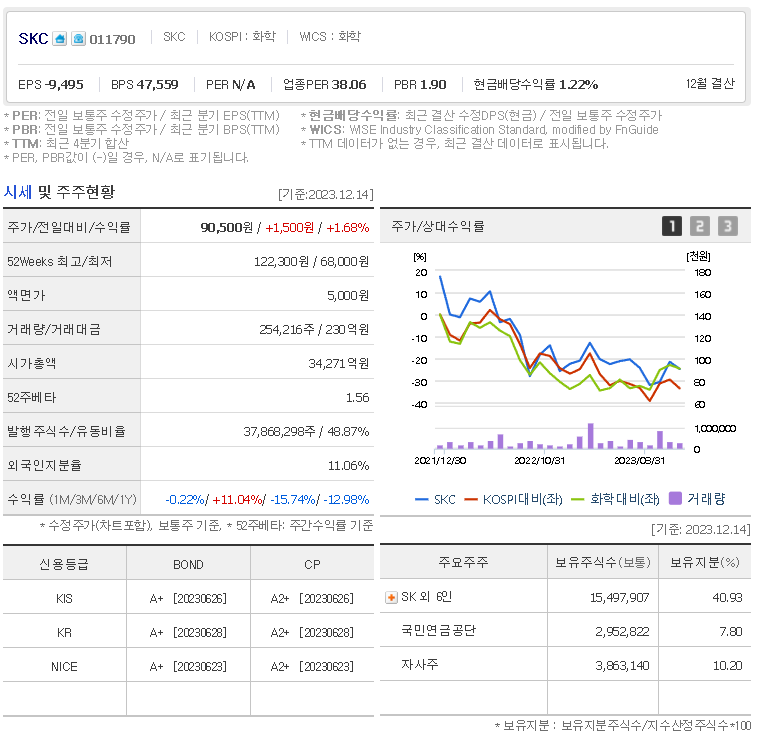The height and width of the screenshot is (740, 763).
Task: Click the telephone icon beside SKC
Action: tap(78, 38)
